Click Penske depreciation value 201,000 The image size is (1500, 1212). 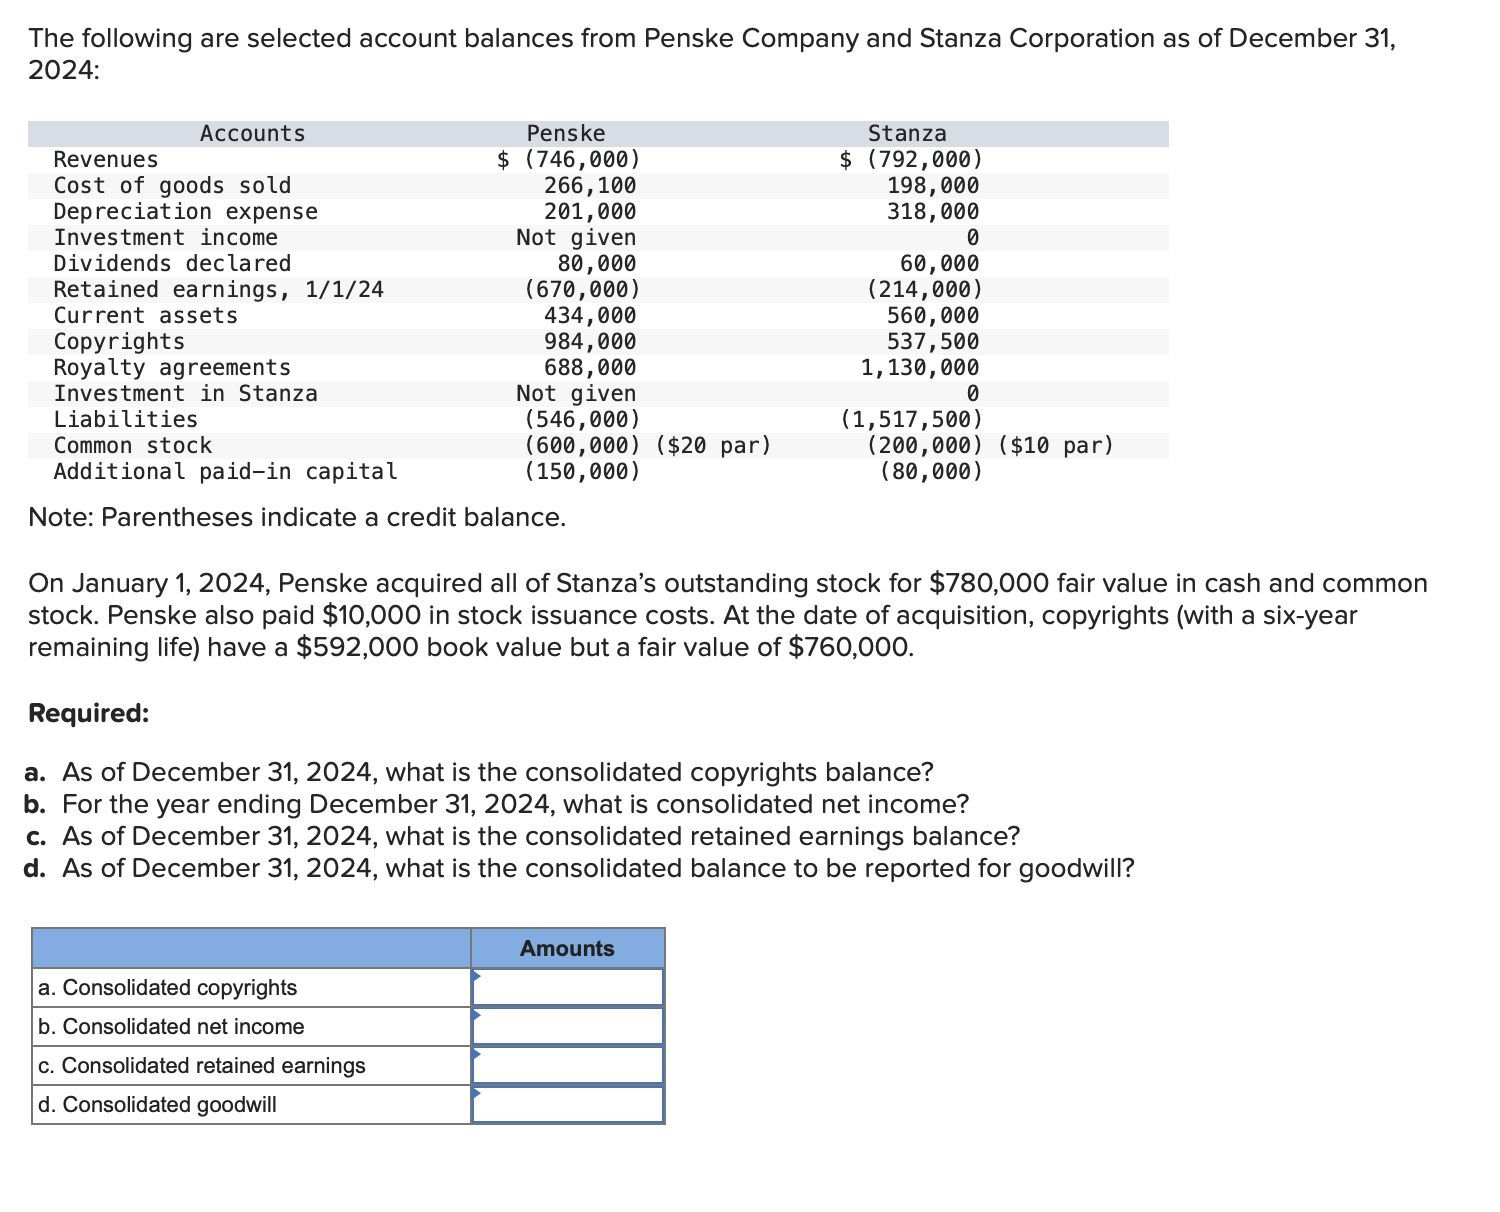tap(590, 211)
